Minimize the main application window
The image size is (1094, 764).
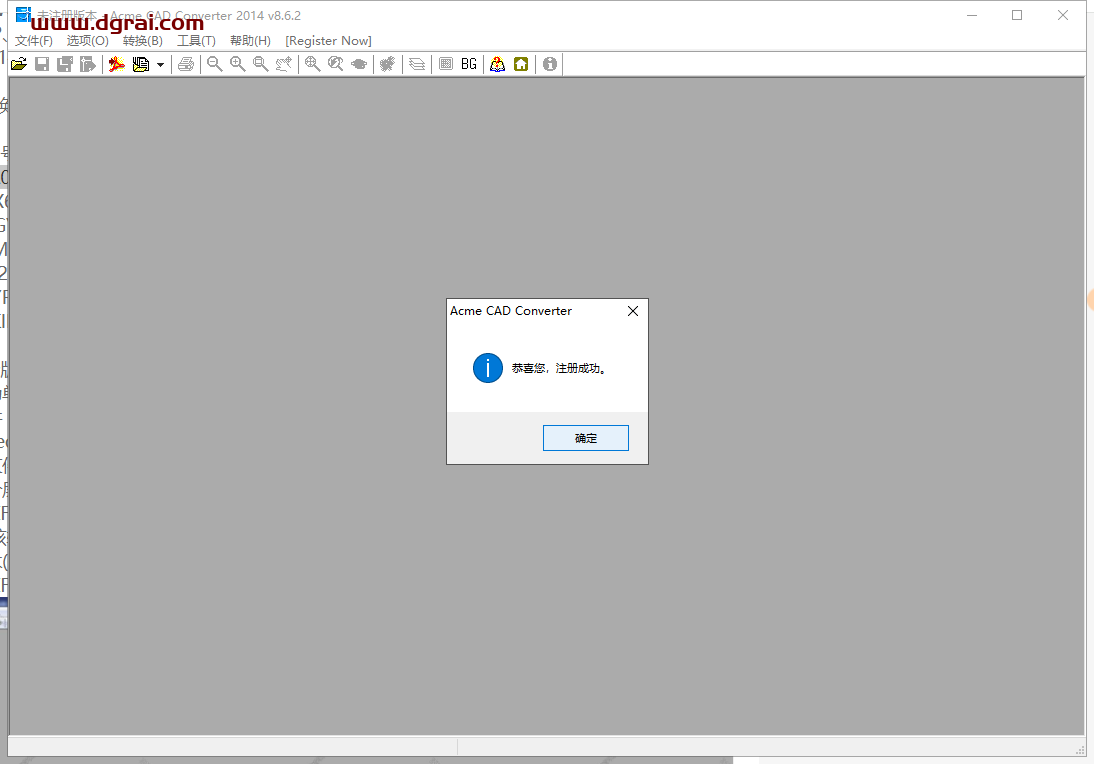[x=972, y=15]
